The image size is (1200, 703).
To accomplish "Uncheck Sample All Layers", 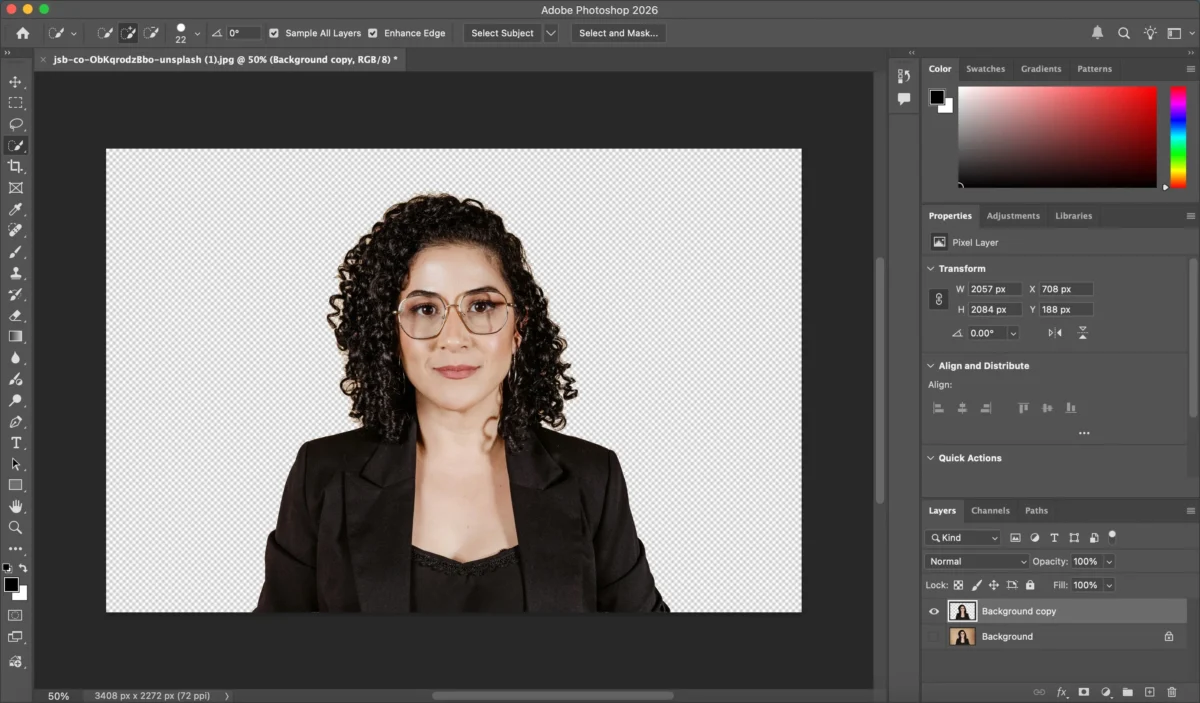I will (274, 33).
